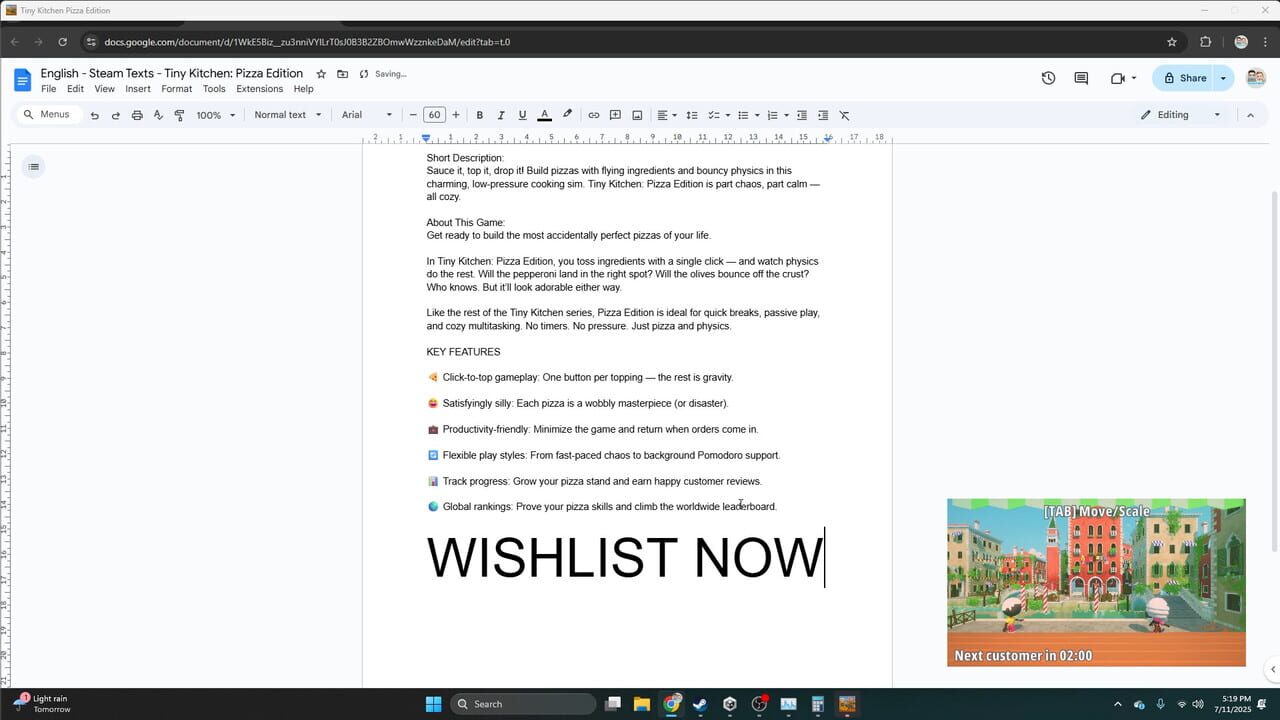Open the insert link tool
This screenshot has height=720, width=1280.
pyautogui.click(x=593, y=114)
